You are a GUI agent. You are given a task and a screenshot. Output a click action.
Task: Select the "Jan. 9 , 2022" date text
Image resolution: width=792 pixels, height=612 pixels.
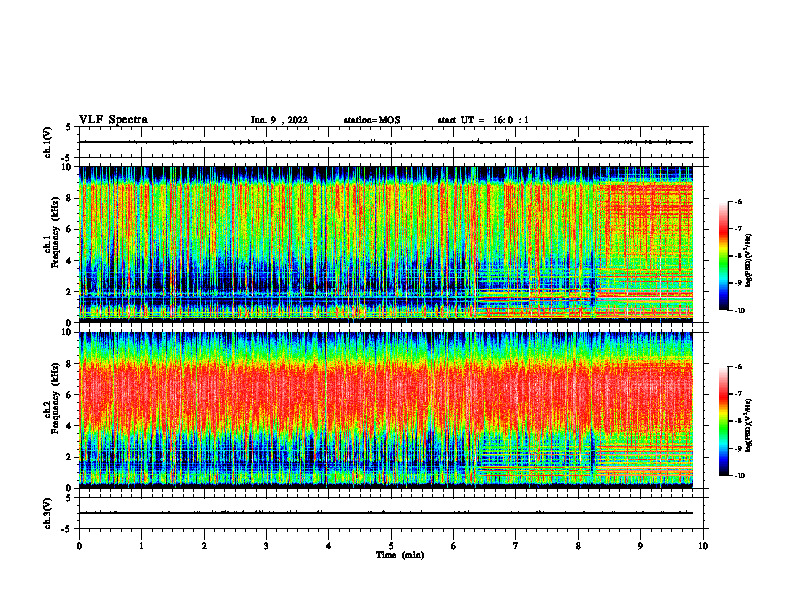pos(279,120)
